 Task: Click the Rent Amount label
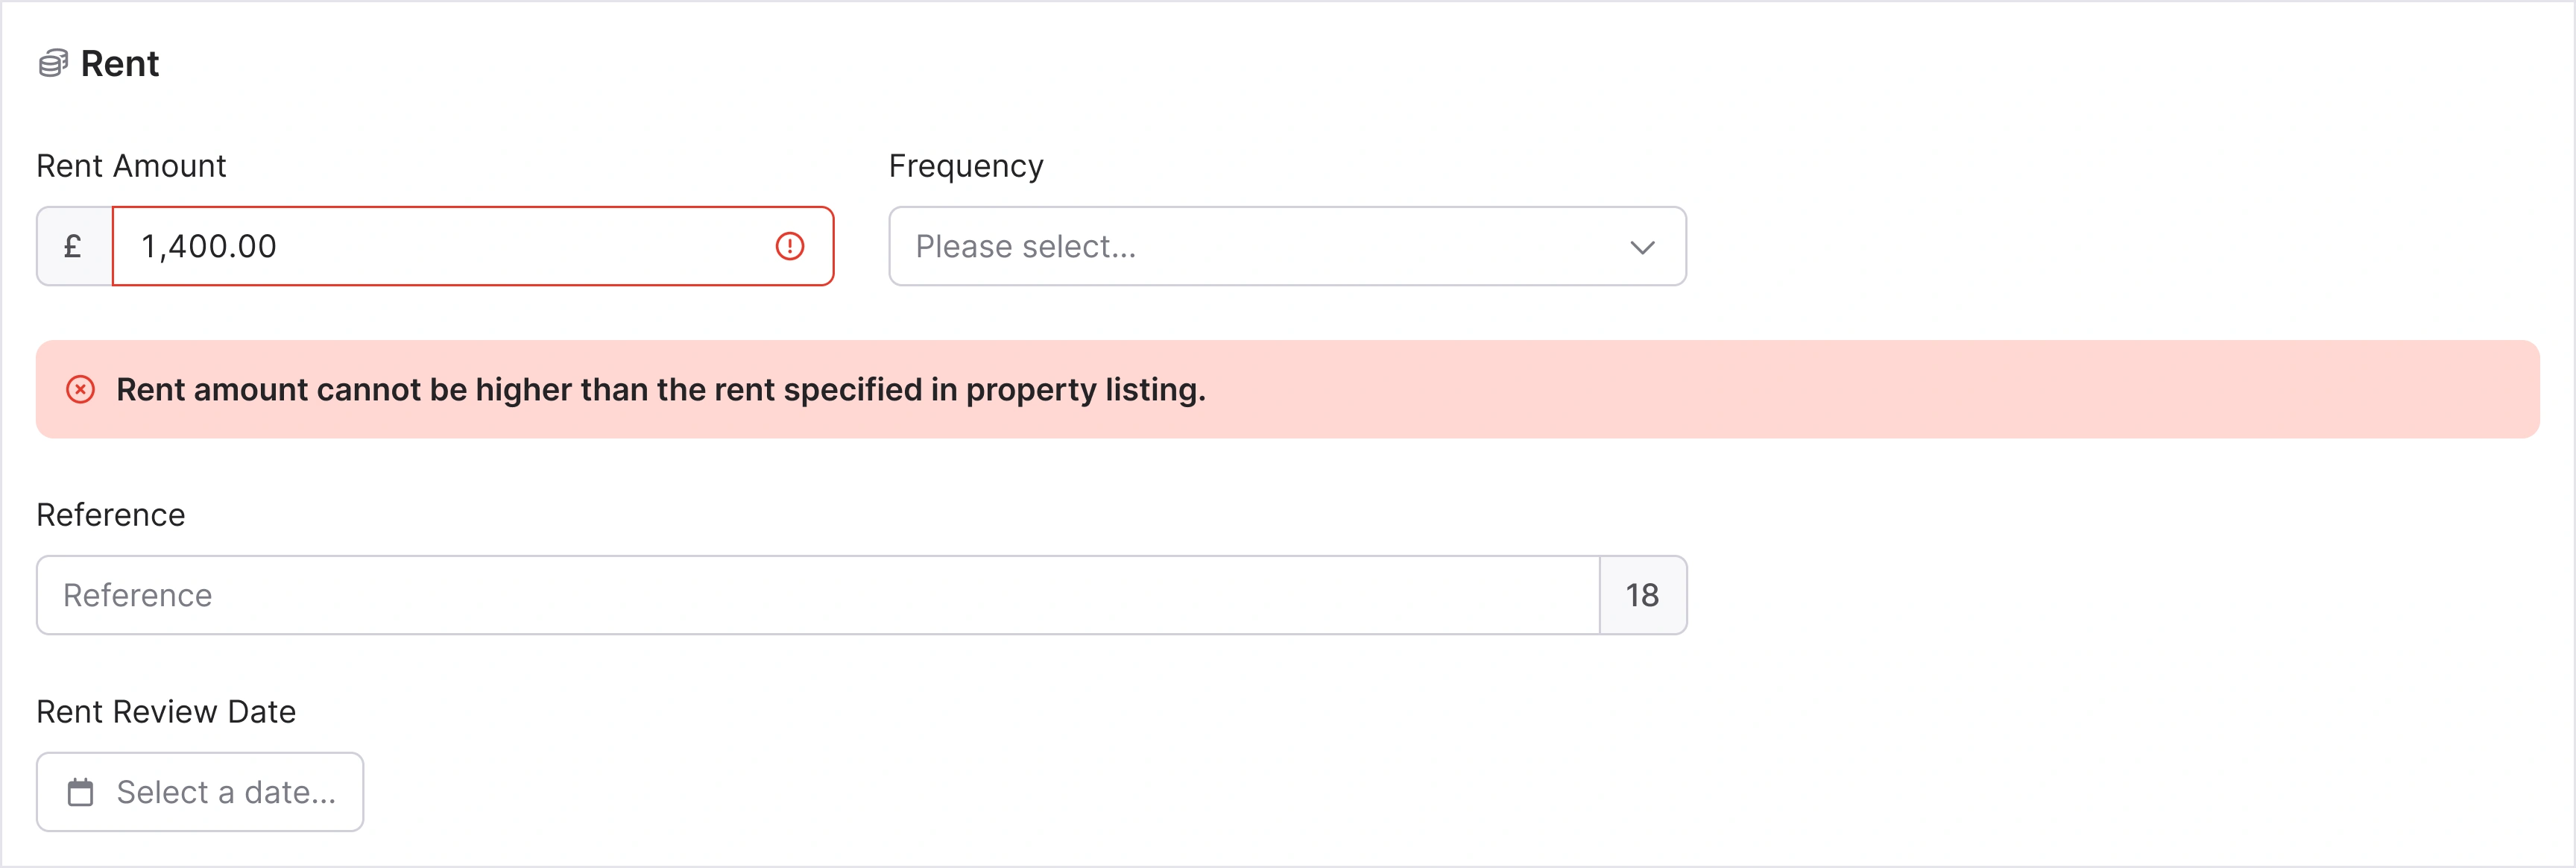click(x=131, y=166)
